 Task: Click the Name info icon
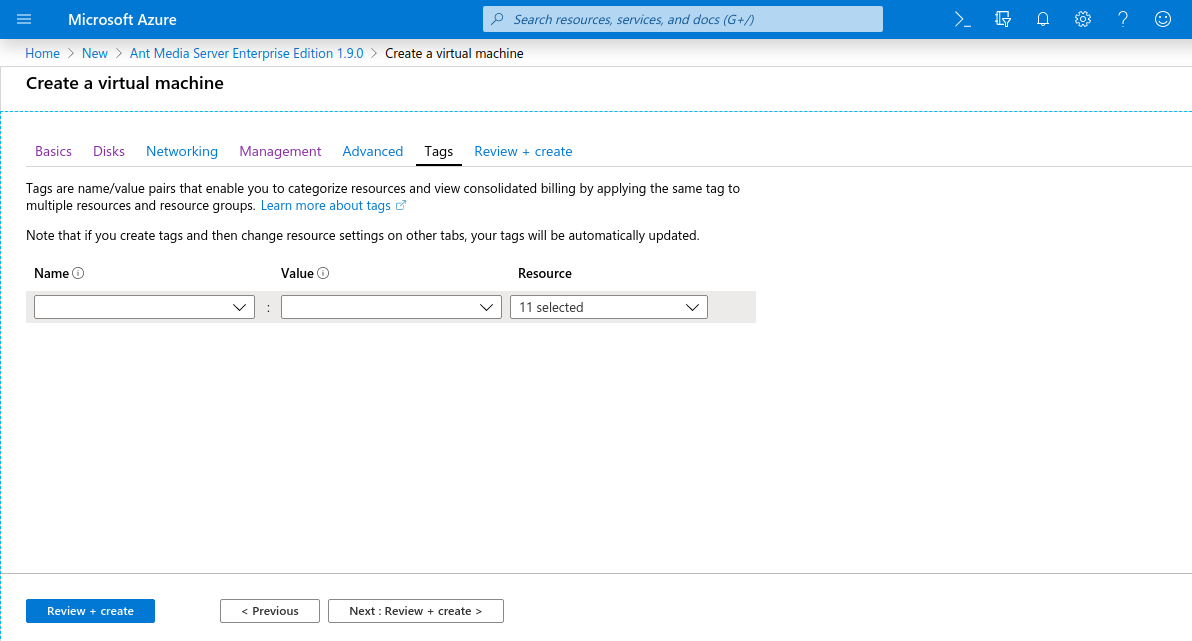[78, 273]
